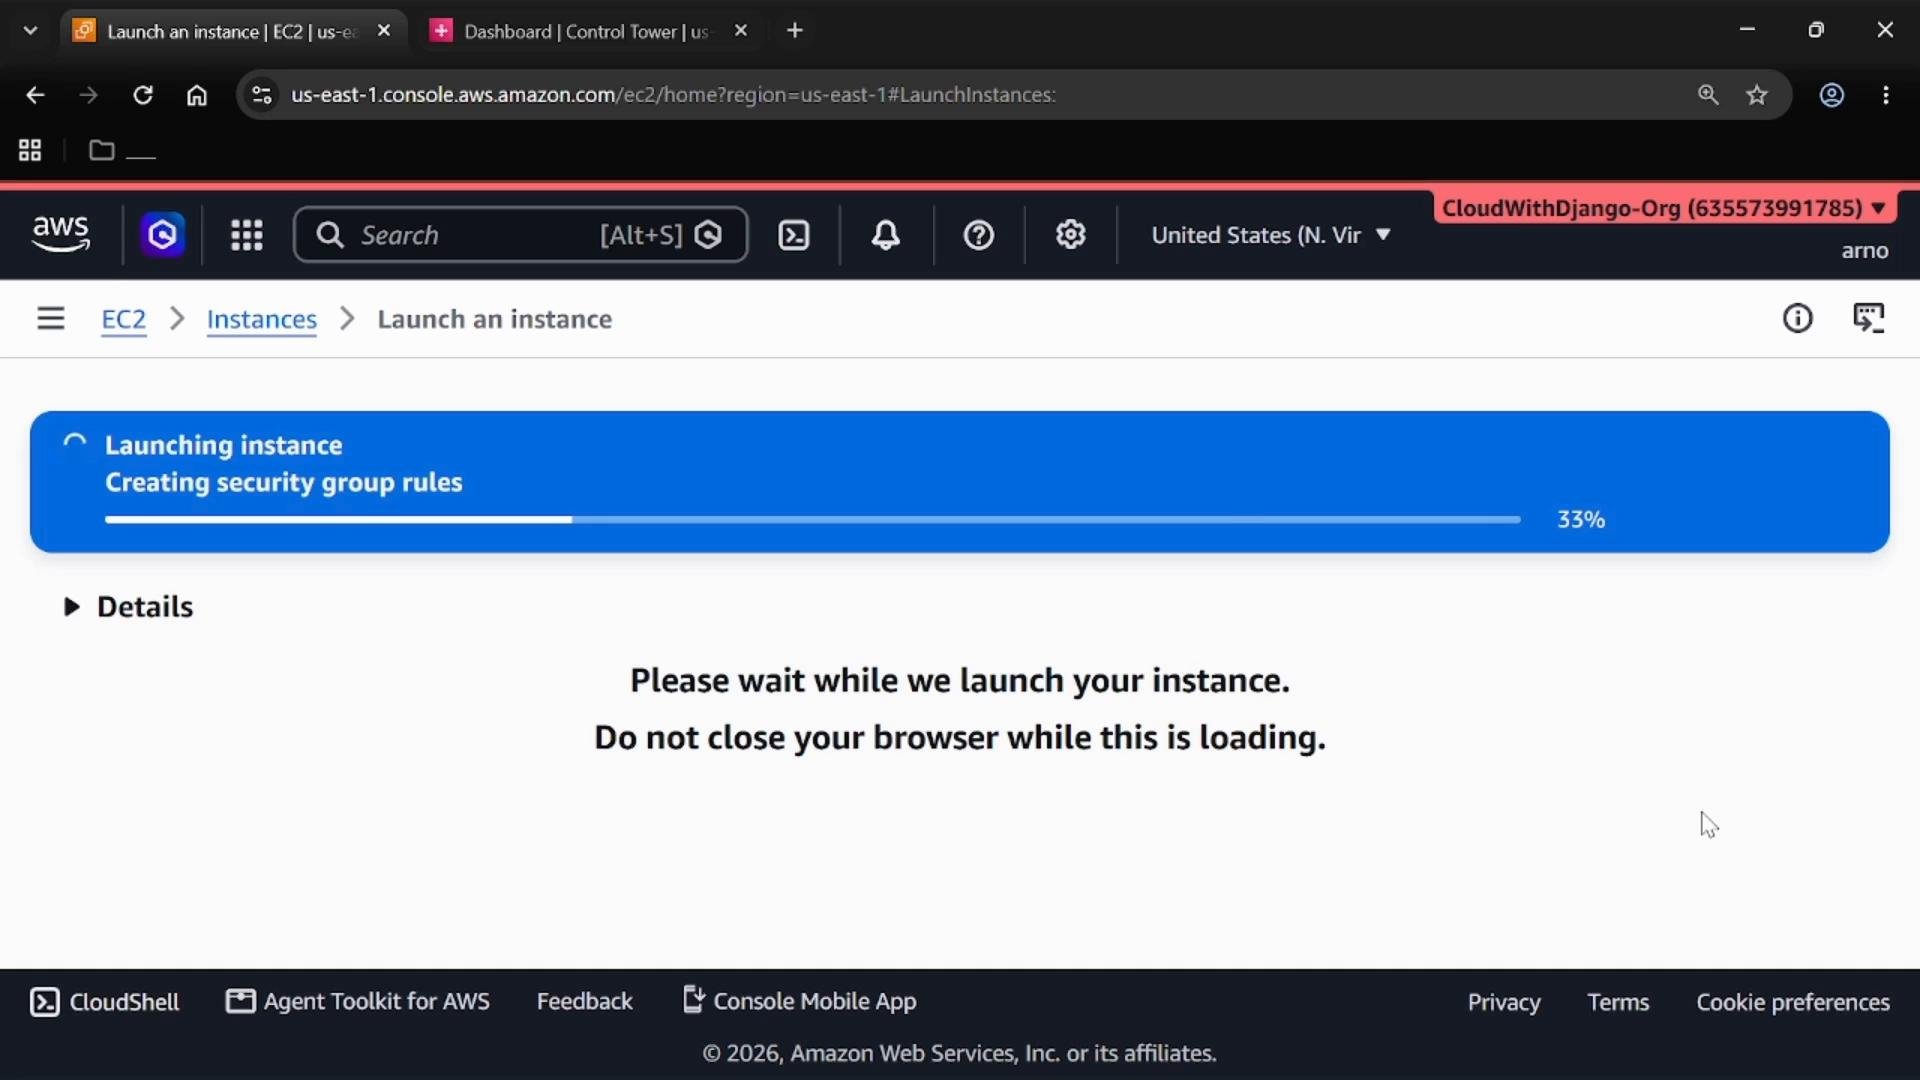Go to browser home page
Screen dimensions: 1920x1080
(x=197, y=95)
